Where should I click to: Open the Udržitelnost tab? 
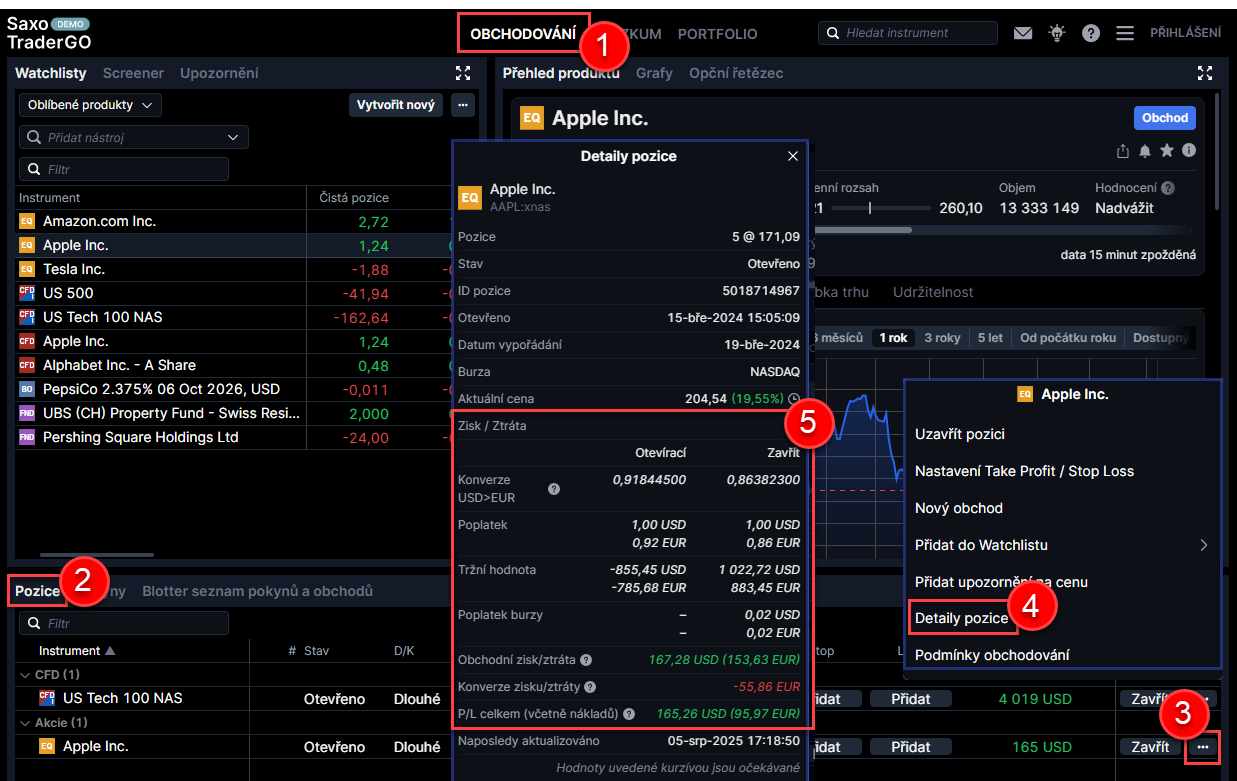pyautogui.click(x=933, y=292)
